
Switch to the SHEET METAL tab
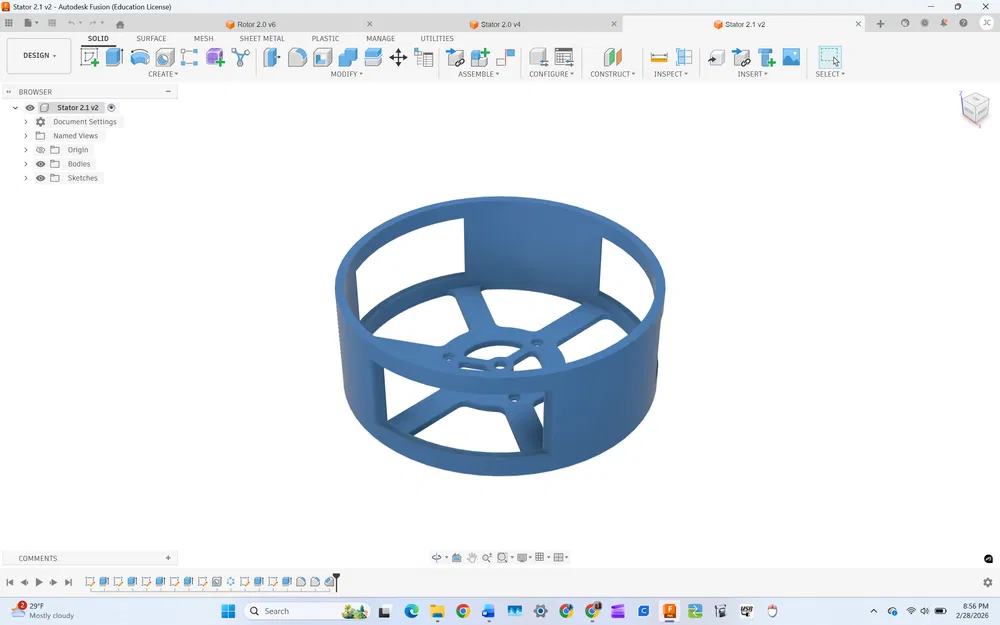261,38
